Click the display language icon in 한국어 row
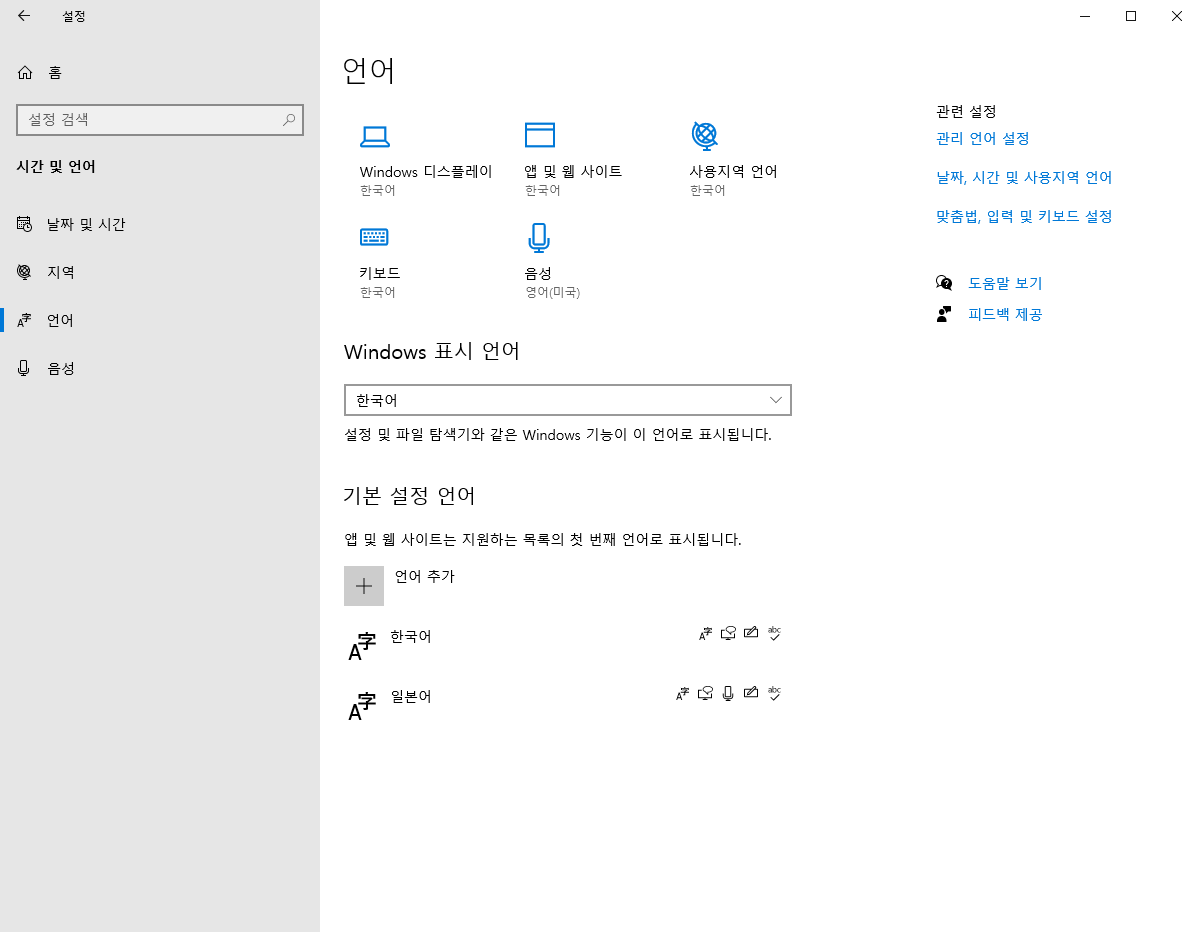The height and width of the screenshot is (932, 1200). click(x=706, y=633)
